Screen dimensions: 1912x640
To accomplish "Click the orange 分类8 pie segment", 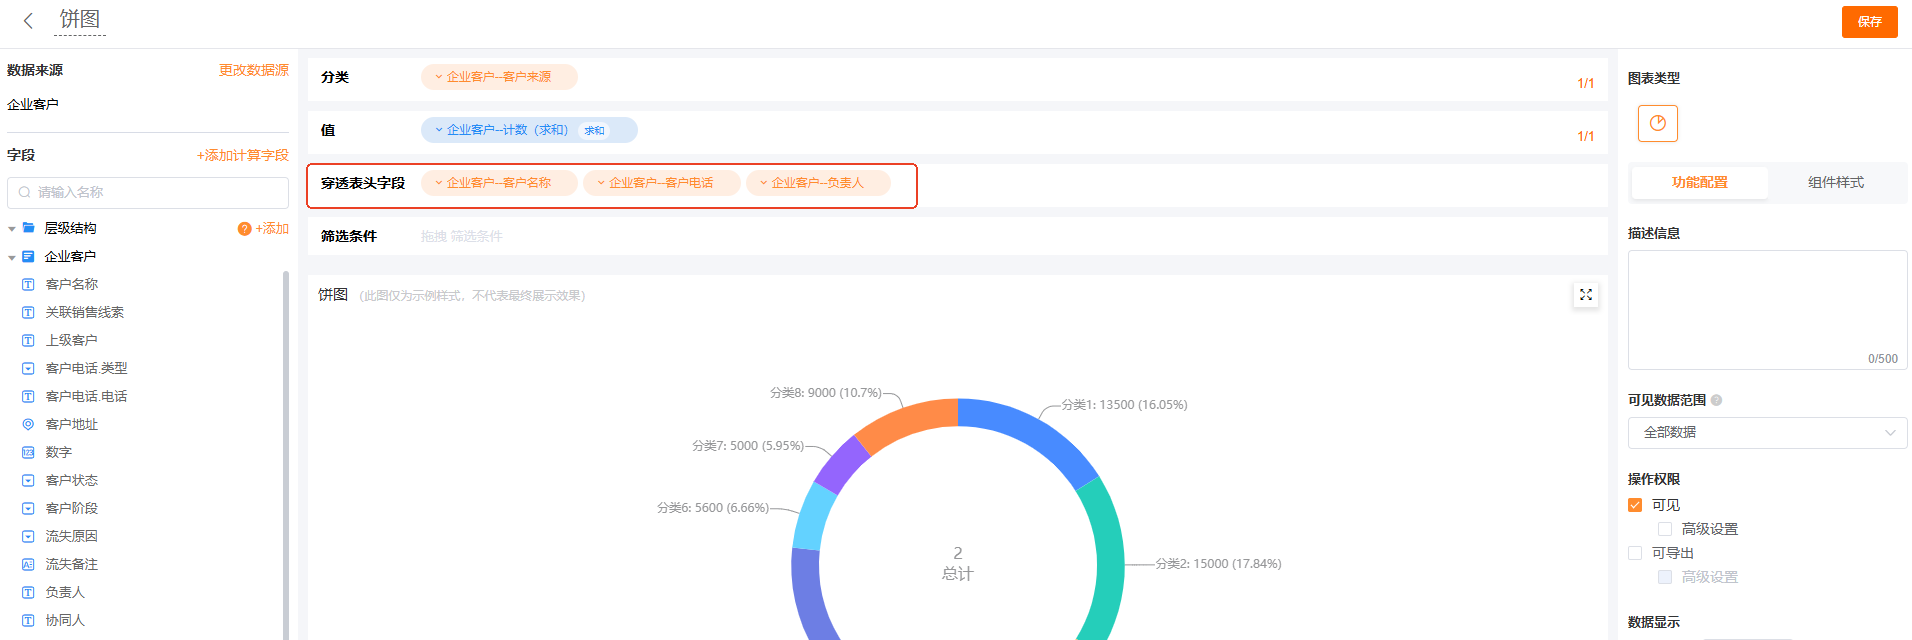I will point(905,424).
